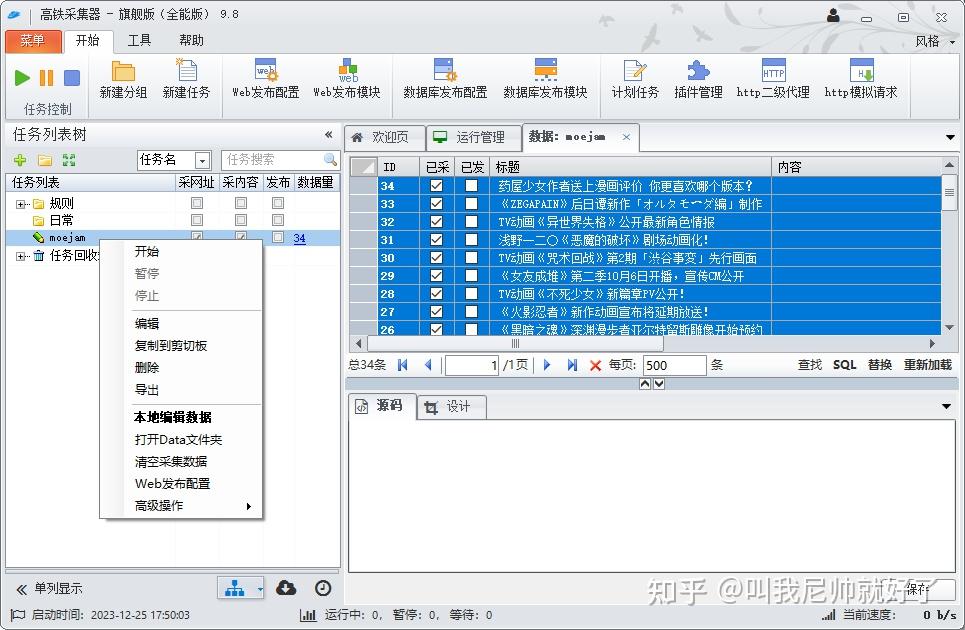Open the SQL query button
965x630 pixels.
coord(845,365)
